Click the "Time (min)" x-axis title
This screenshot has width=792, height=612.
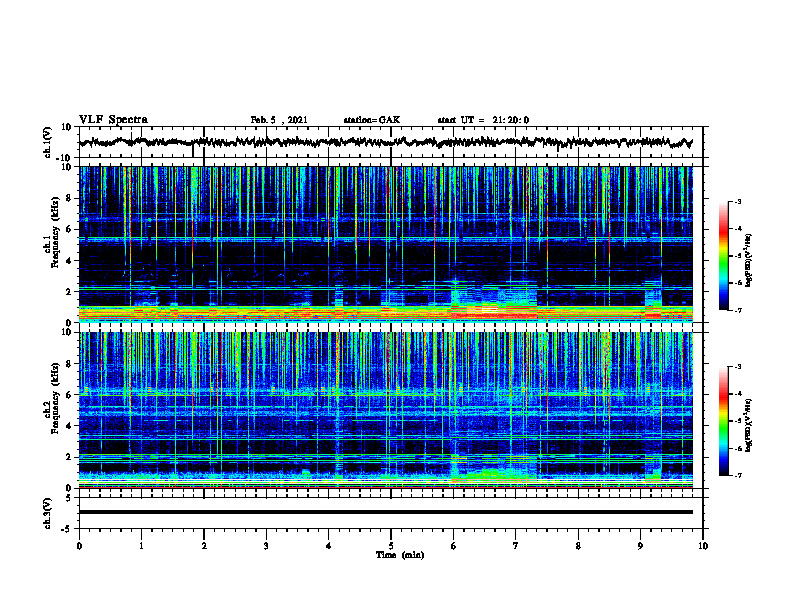click(x=400, y=555)
